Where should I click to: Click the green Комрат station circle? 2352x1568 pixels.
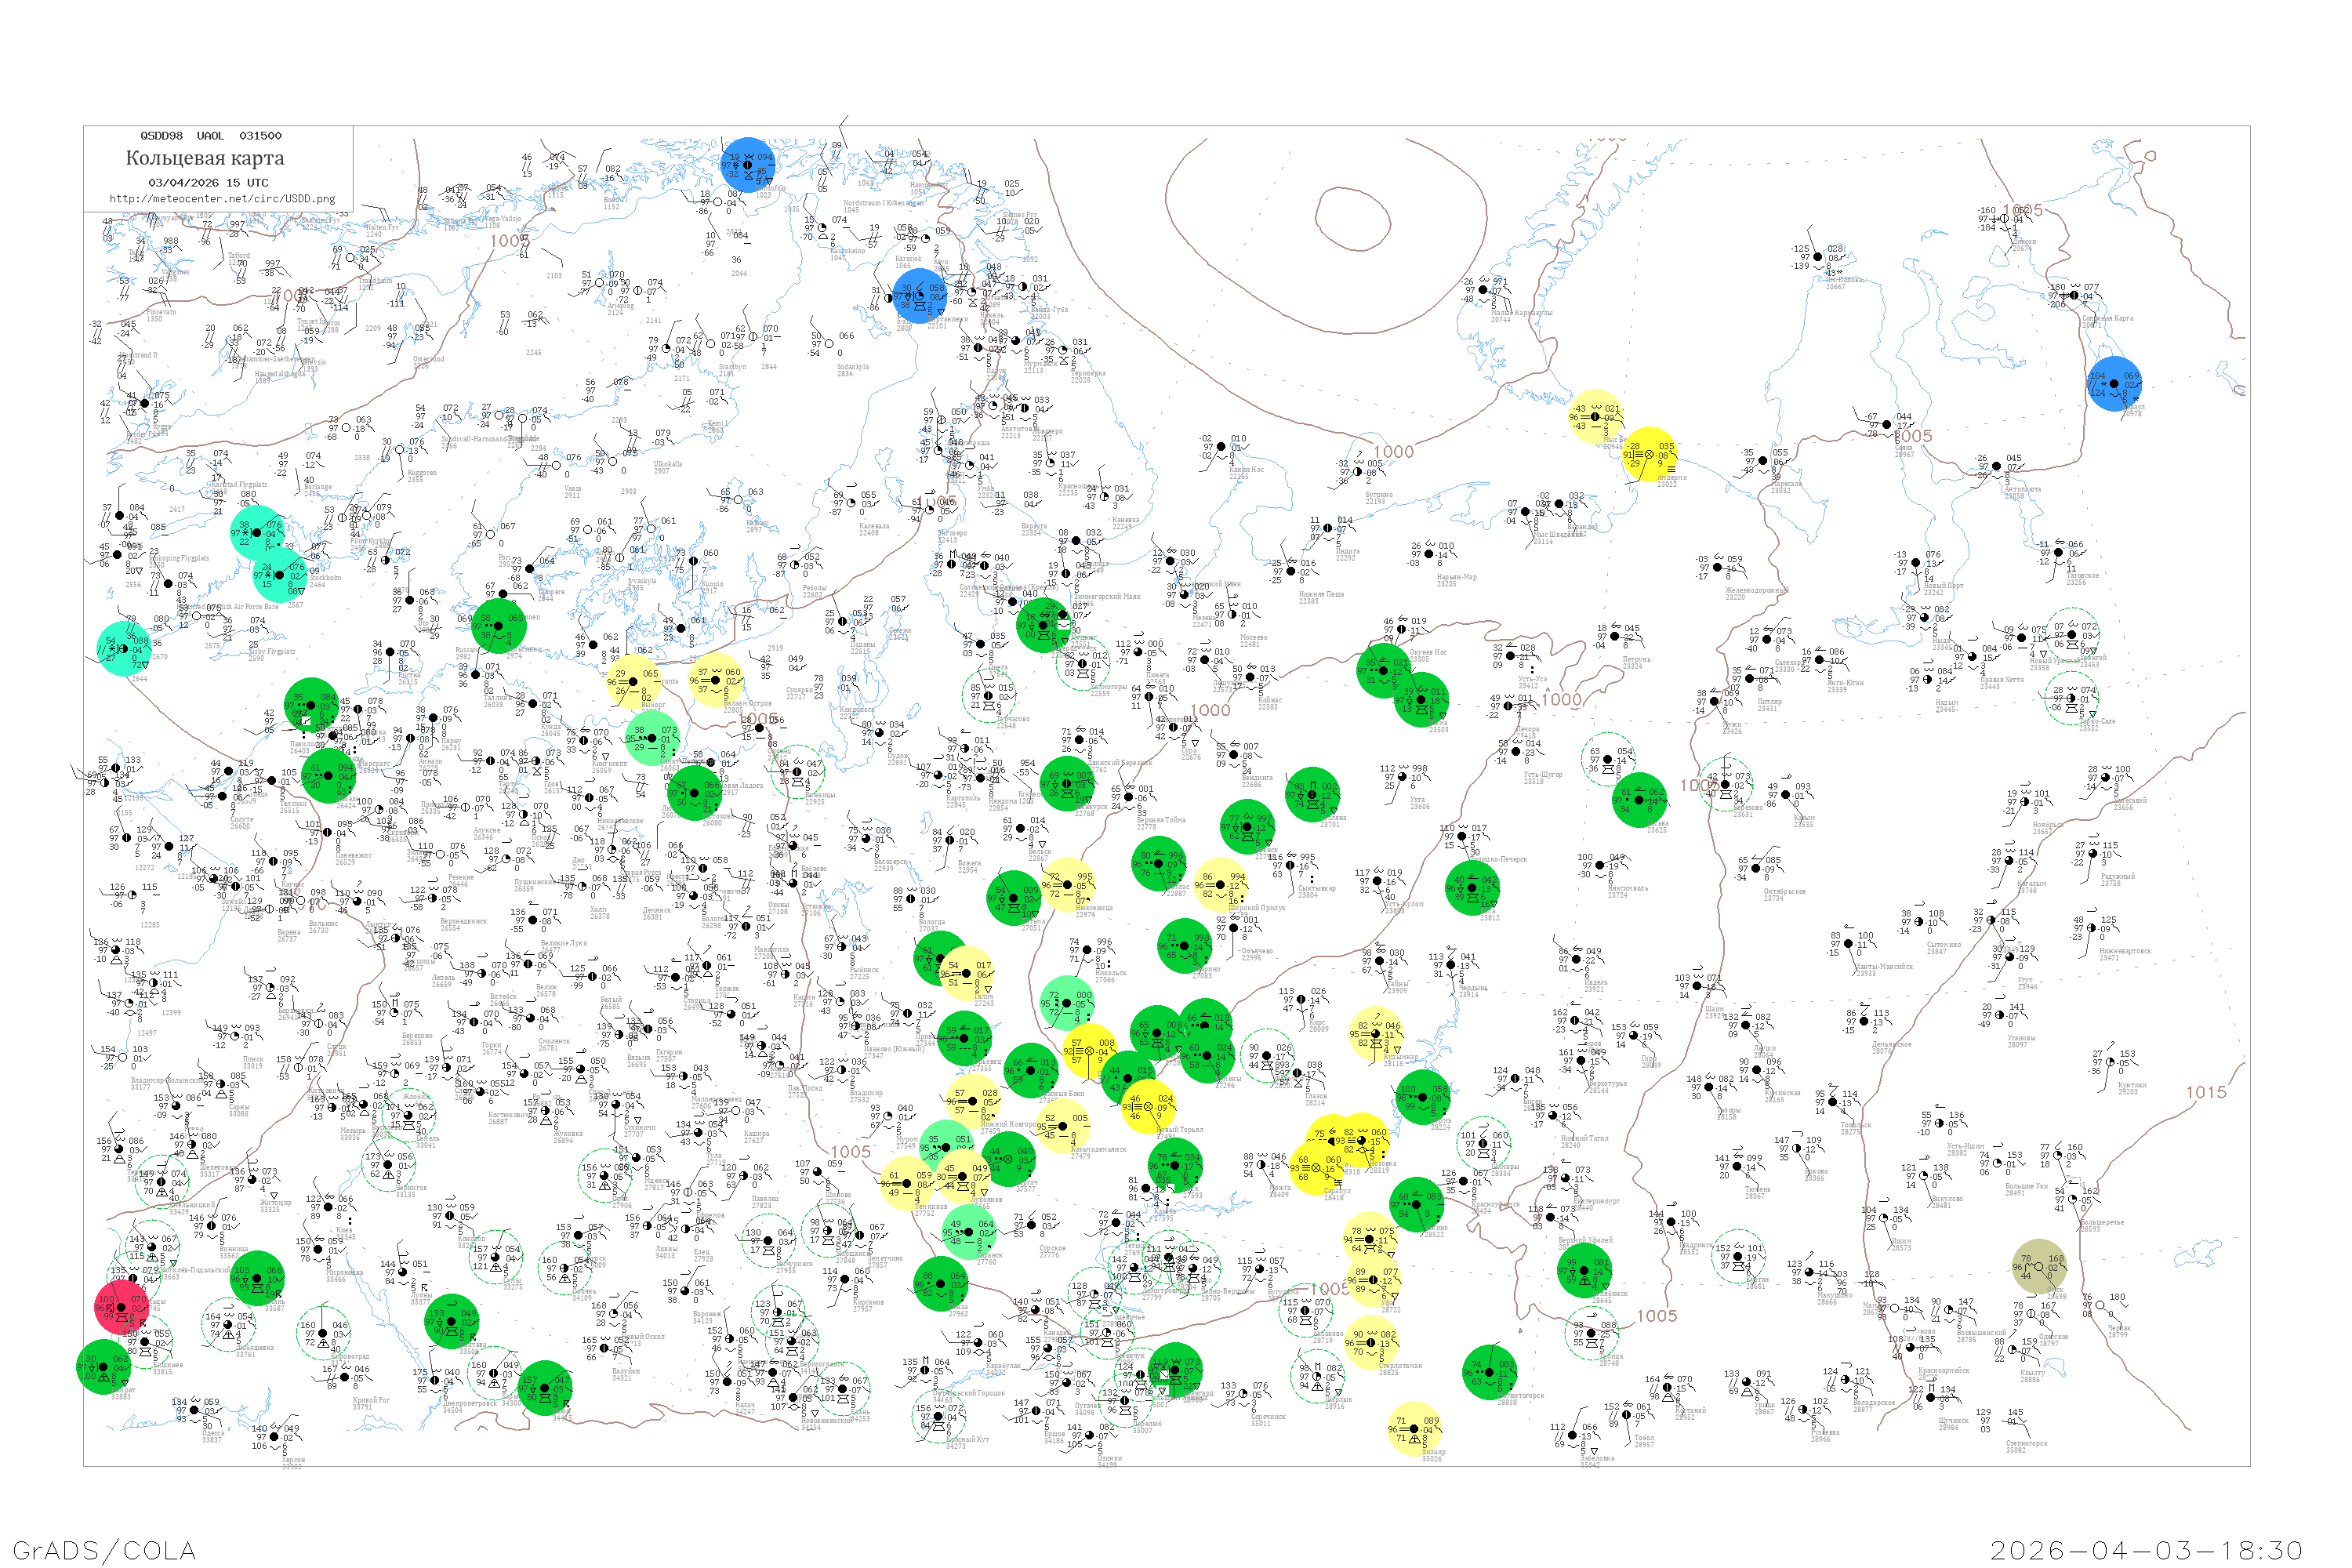tap(103, 1366)
